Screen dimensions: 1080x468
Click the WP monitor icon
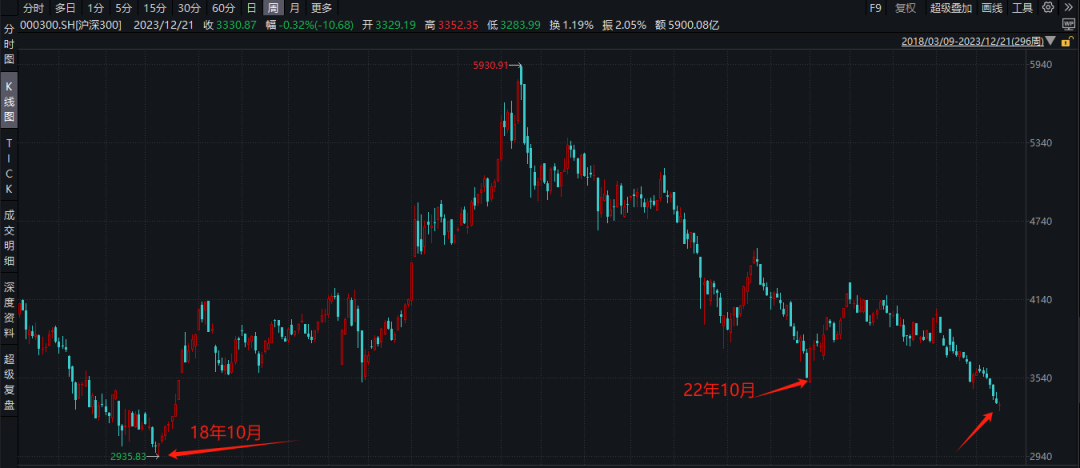coord(1069,25)
